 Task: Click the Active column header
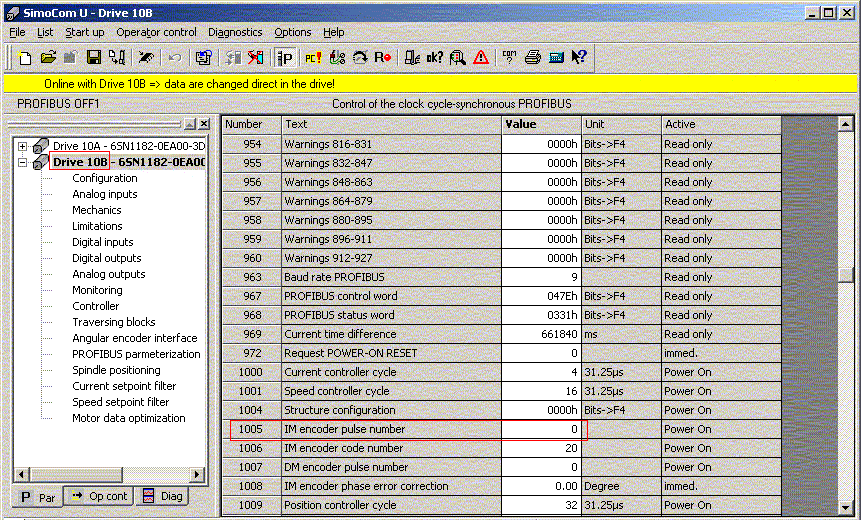pos(722,125)
